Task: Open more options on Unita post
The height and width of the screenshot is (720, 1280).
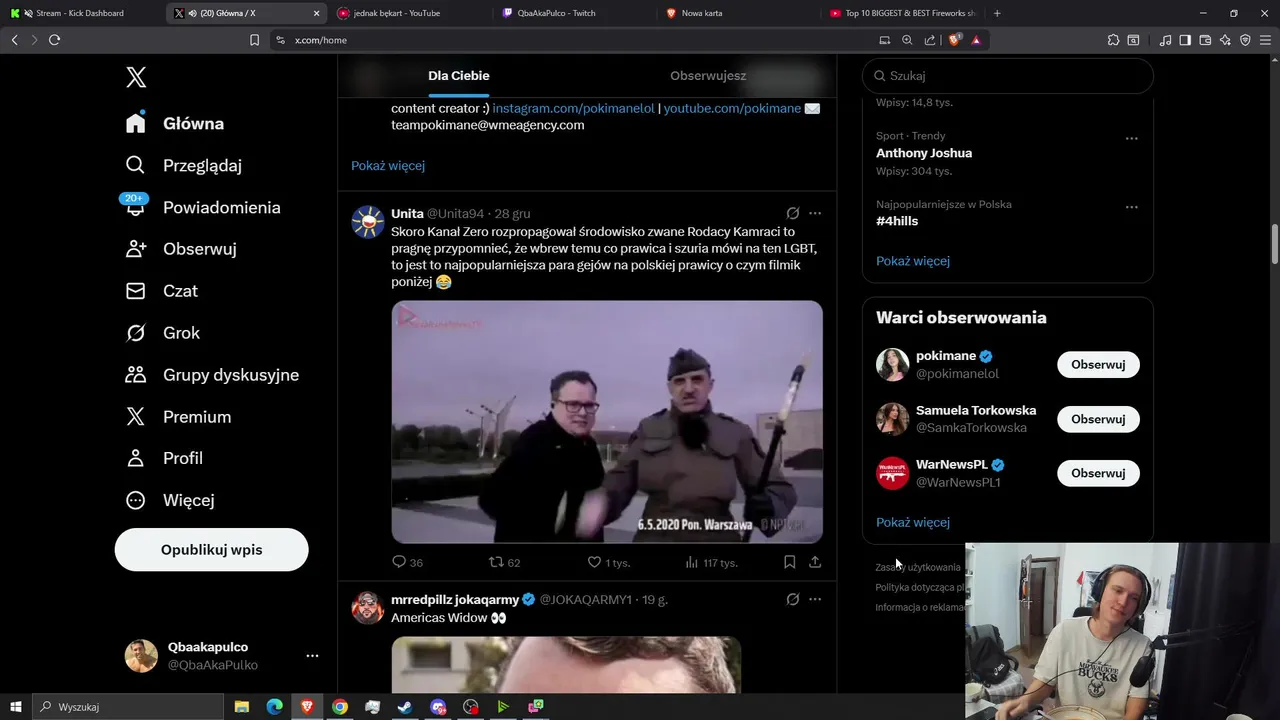Action: click(x=815, y=213)
